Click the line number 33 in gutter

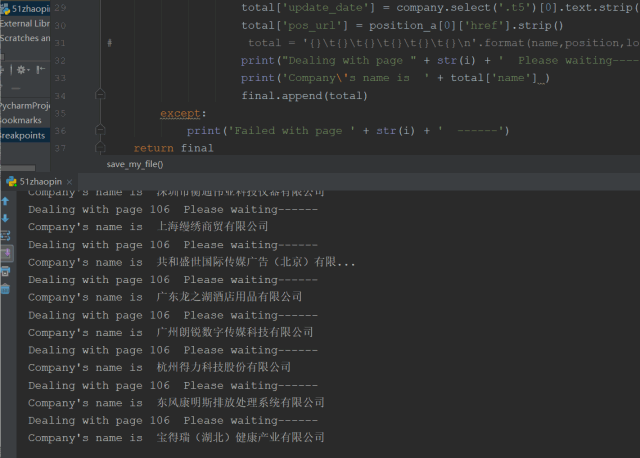click(x=60, y=78)
